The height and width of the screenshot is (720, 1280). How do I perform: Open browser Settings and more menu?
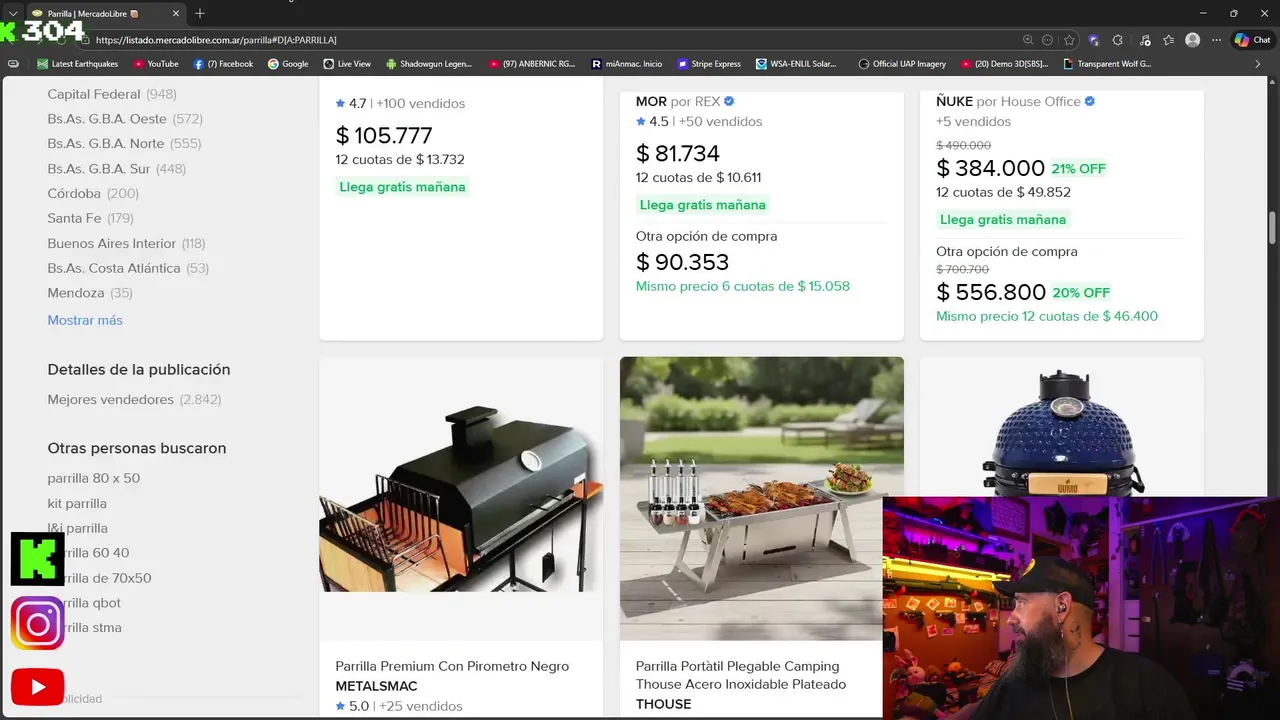coord(1216,40)
